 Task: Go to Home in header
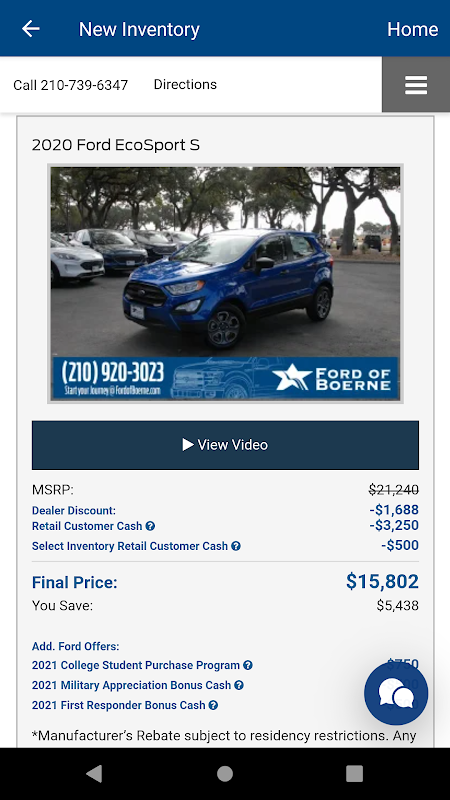click(x=412, y=29)
